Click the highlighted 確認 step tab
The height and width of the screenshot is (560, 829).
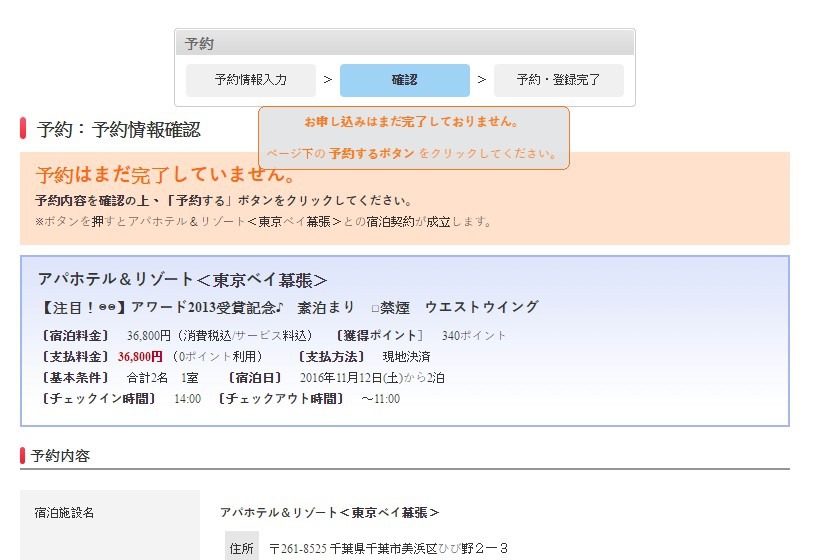click(x=404, y=80)
